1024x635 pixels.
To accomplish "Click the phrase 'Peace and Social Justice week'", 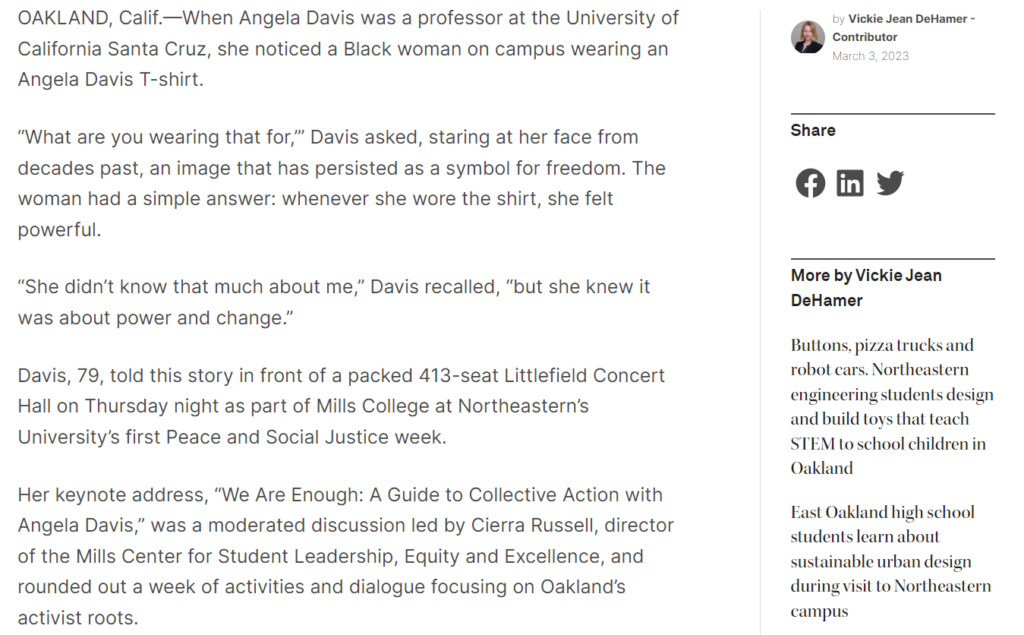I will pyautogui.click(x=306, y=437).
